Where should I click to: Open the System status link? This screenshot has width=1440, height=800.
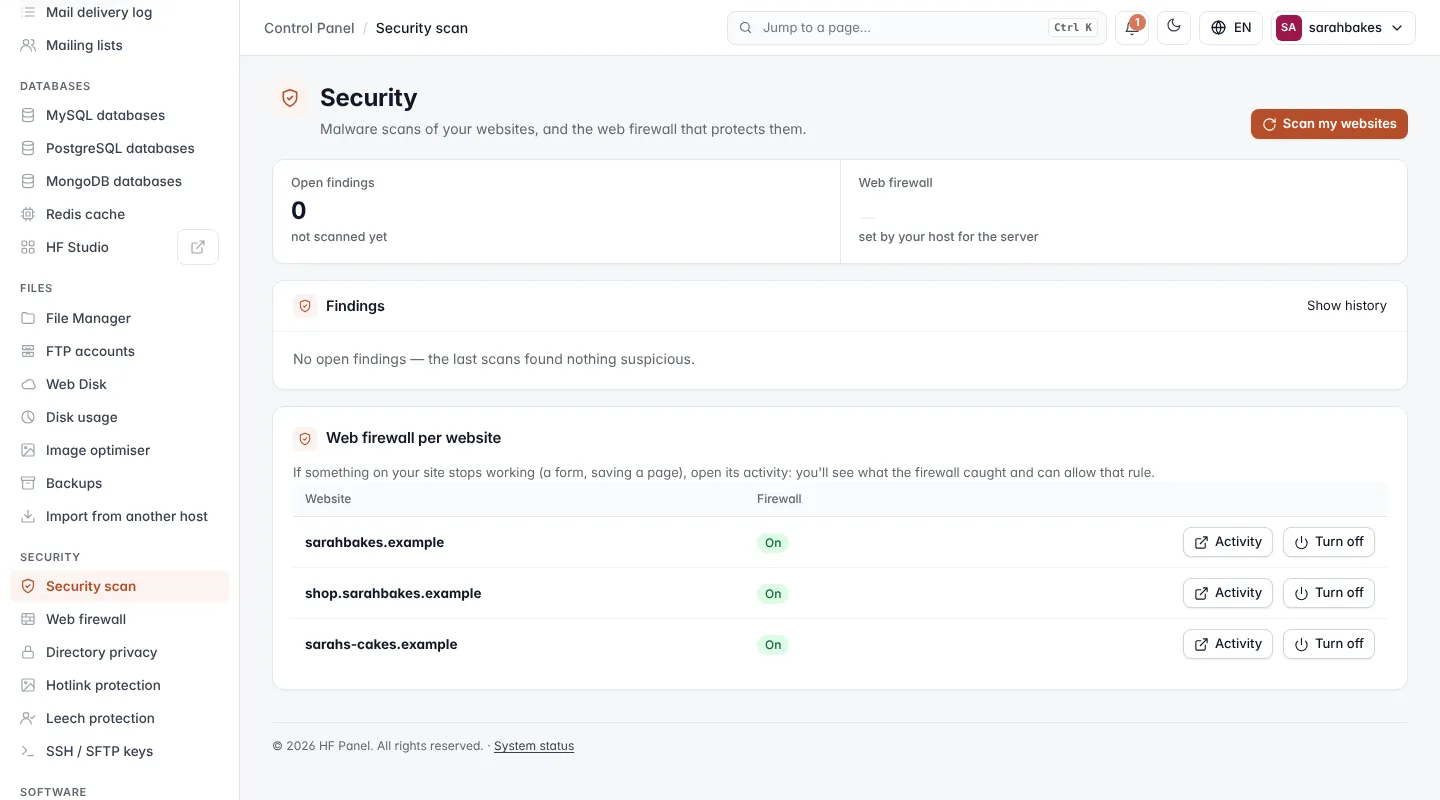click(x=534, y=746)
